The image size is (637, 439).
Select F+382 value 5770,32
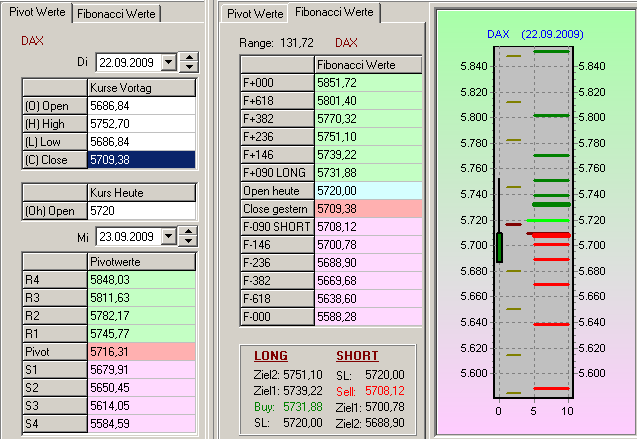(368, 119)
